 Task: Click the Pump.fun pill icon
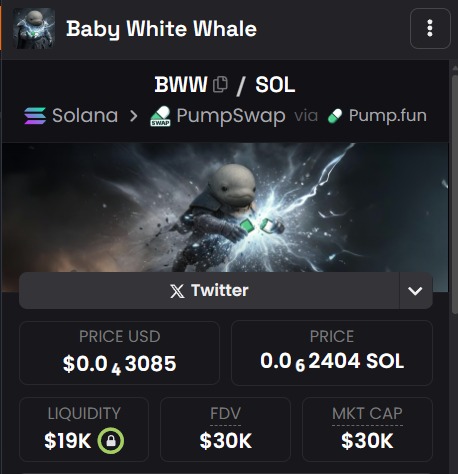(x=335, y=116)
